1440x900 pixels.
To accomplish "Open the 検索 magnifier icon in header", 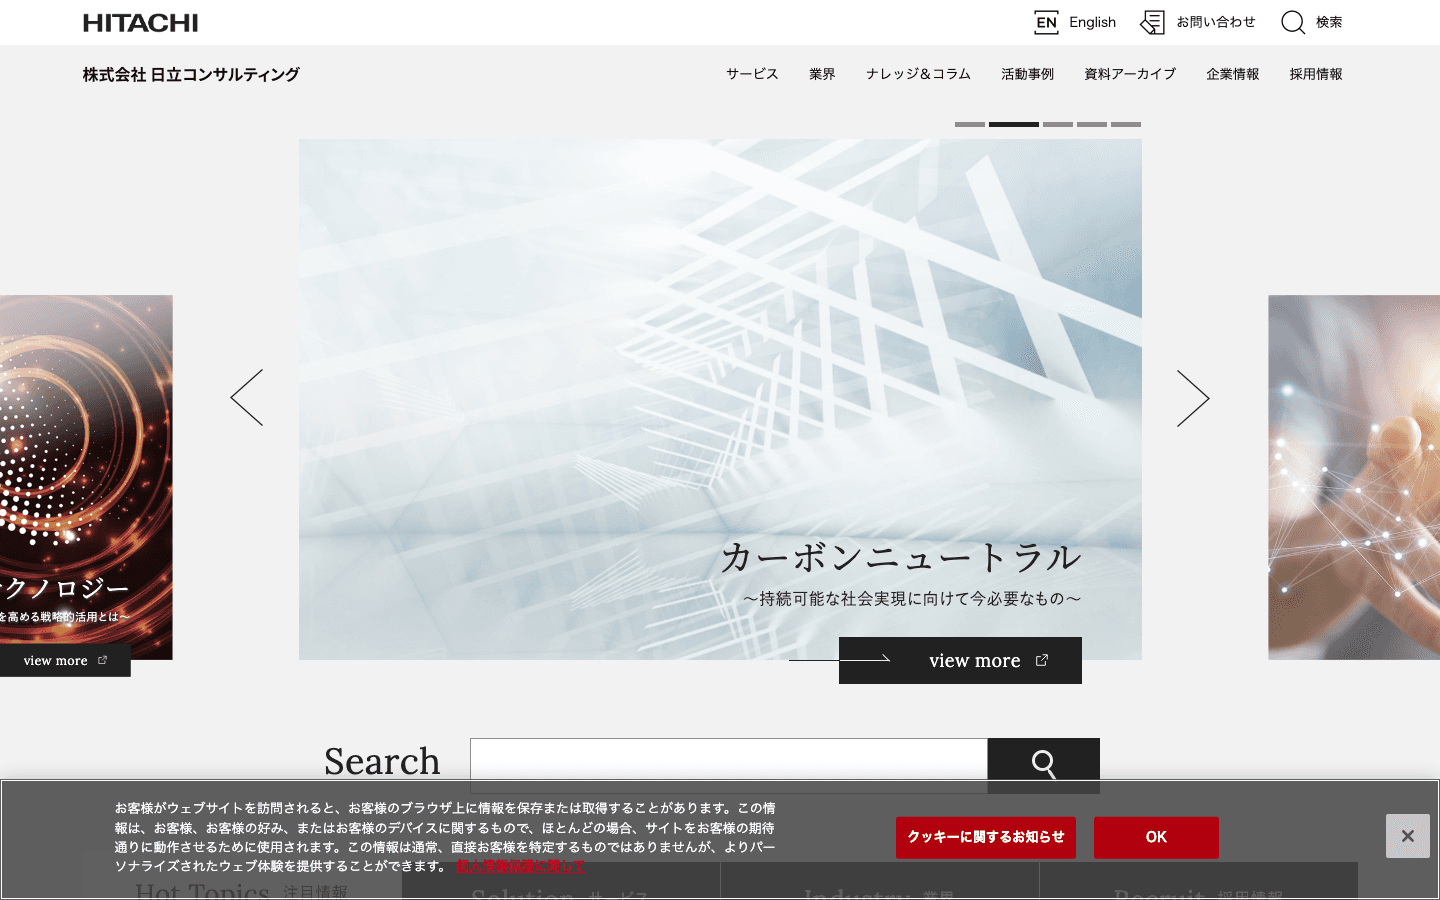I will [x=1293, y=22].
